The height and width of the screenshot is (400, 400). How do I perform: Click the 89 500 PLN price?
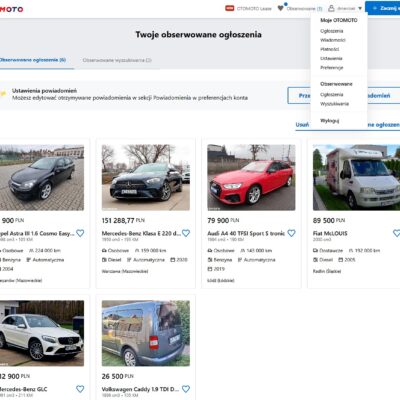click(329, 220)
